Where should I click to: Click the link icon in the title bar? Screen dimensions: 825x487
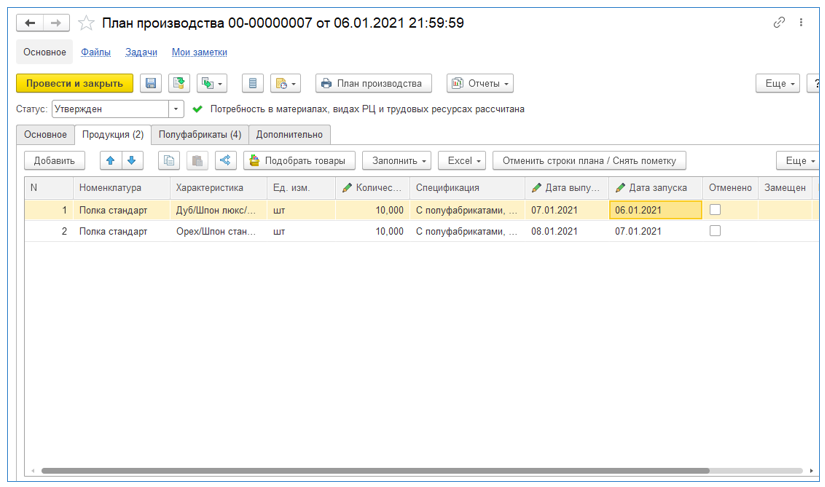pos(779,23)
